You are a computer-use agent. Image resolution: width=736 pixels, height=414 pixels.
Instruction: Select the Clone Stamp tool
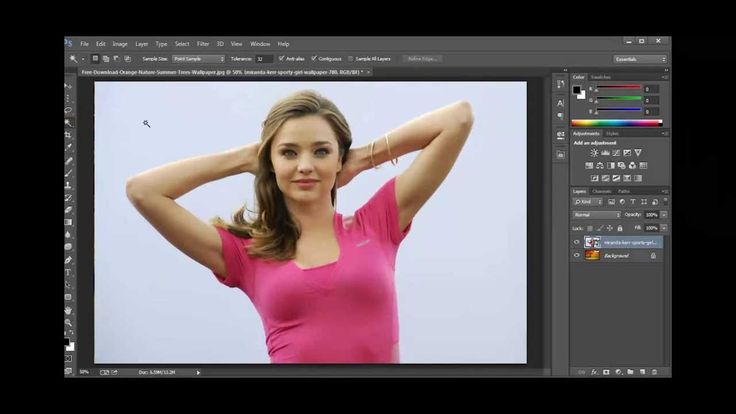(69, 185)
